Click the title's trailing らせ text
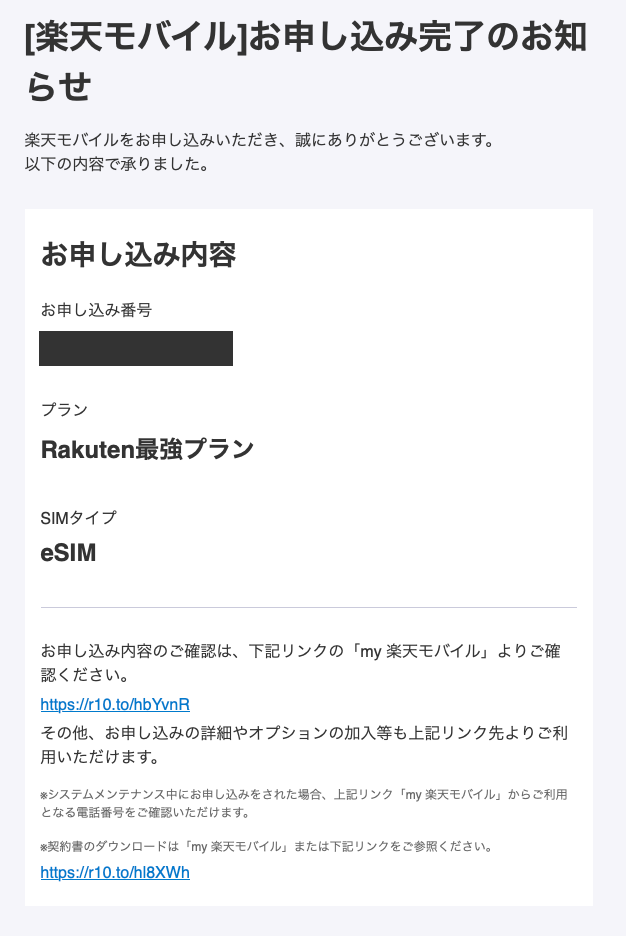Screen dimensions: 626x936 (x=58, y=85)
